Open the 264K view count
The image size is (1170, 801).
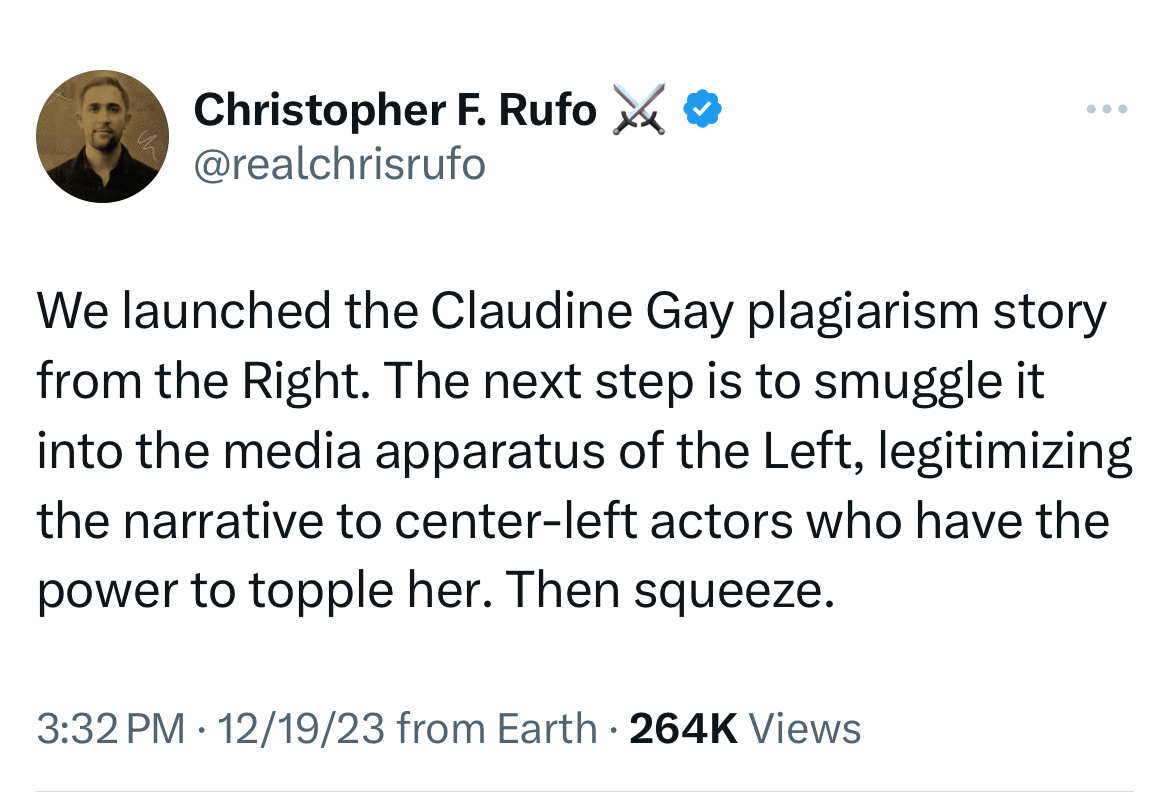click(x=684, y=728)
